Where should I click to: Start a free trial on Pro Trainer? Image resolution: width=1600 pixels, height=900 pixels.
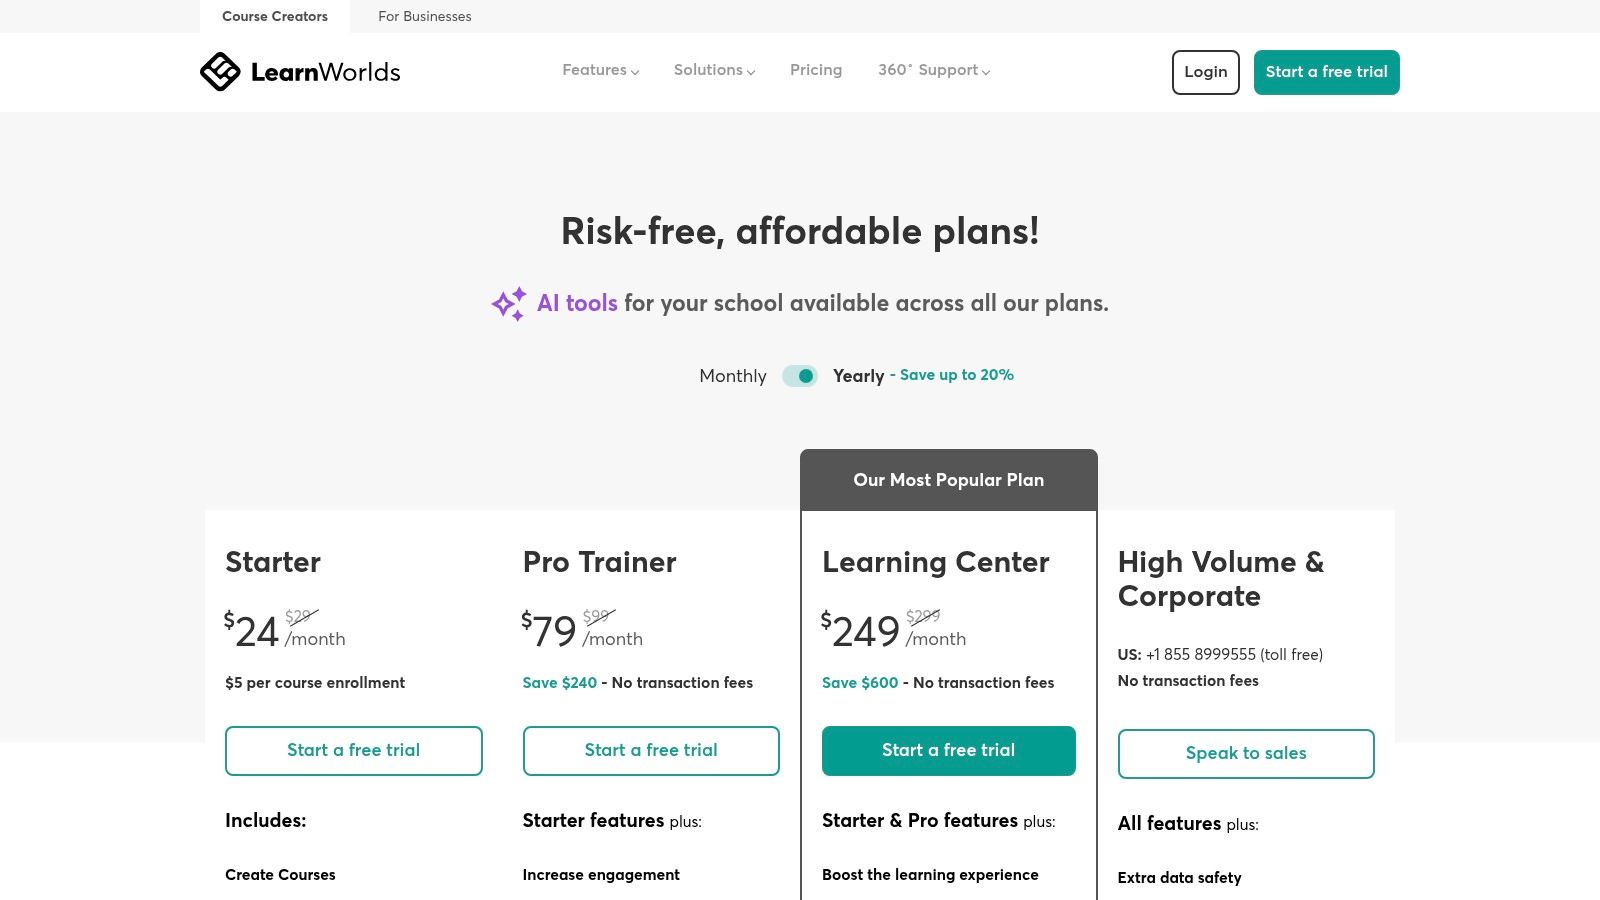coord(650,750)
